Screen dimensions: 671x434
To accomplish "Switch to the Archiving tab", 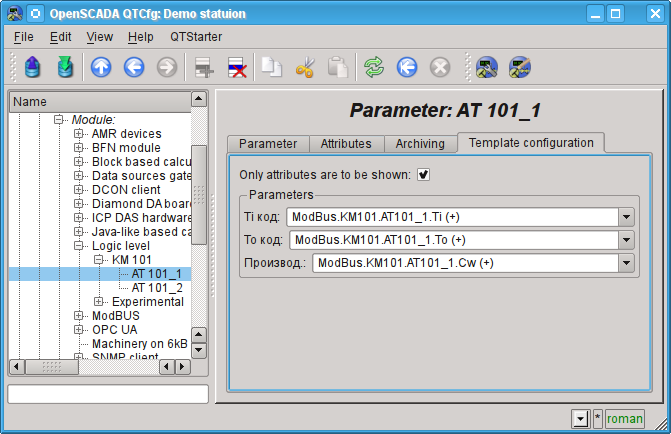I will point(419,144).
